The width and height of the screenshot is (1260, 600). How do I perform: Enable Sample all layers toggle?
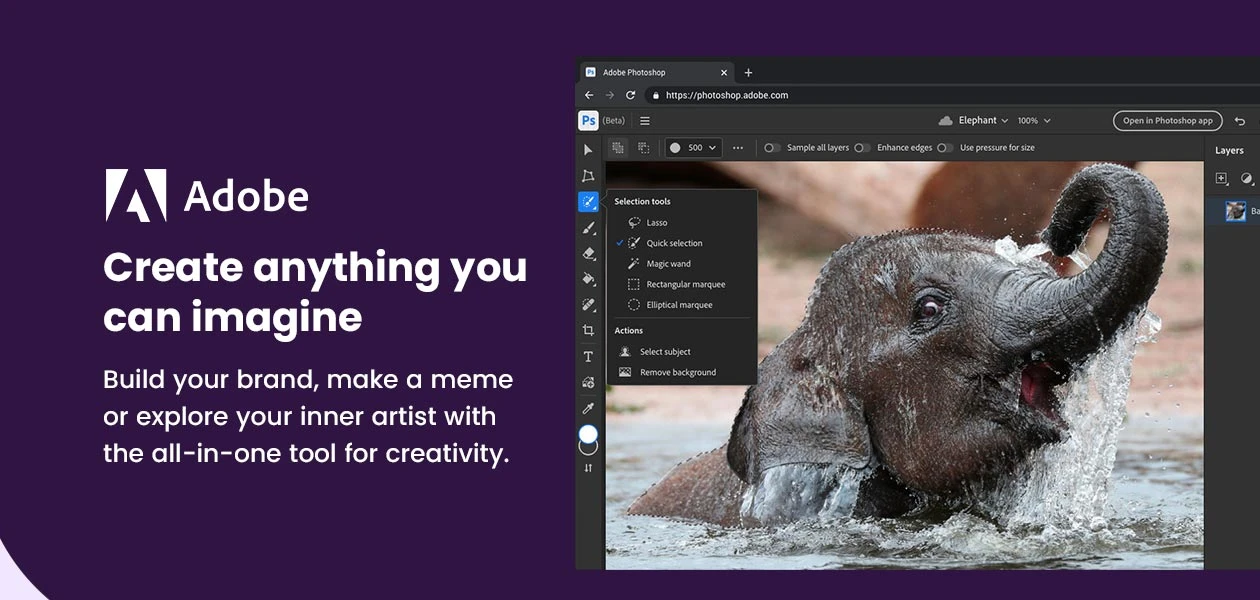(772, 148)
